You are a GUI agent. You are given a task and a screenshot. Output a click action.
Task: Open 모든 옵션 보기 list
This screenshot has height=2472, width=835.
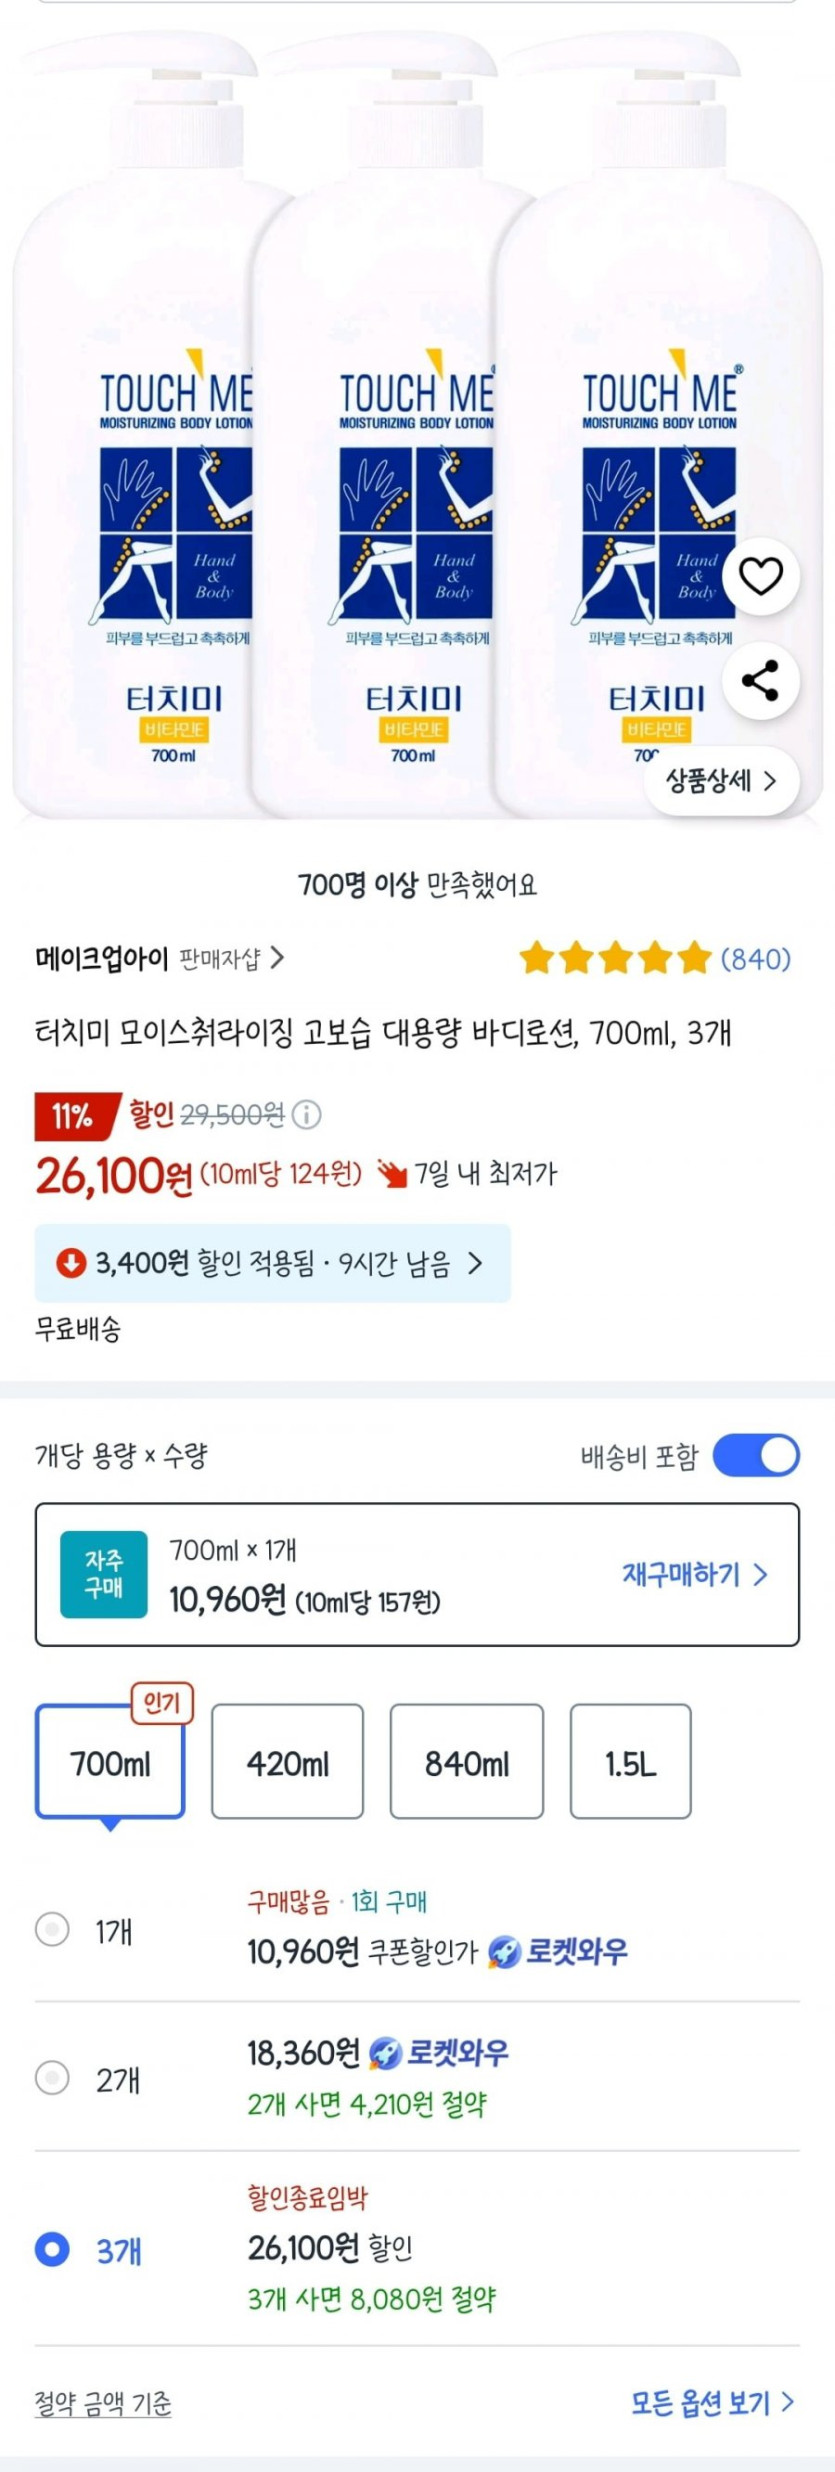[711, 2403]
